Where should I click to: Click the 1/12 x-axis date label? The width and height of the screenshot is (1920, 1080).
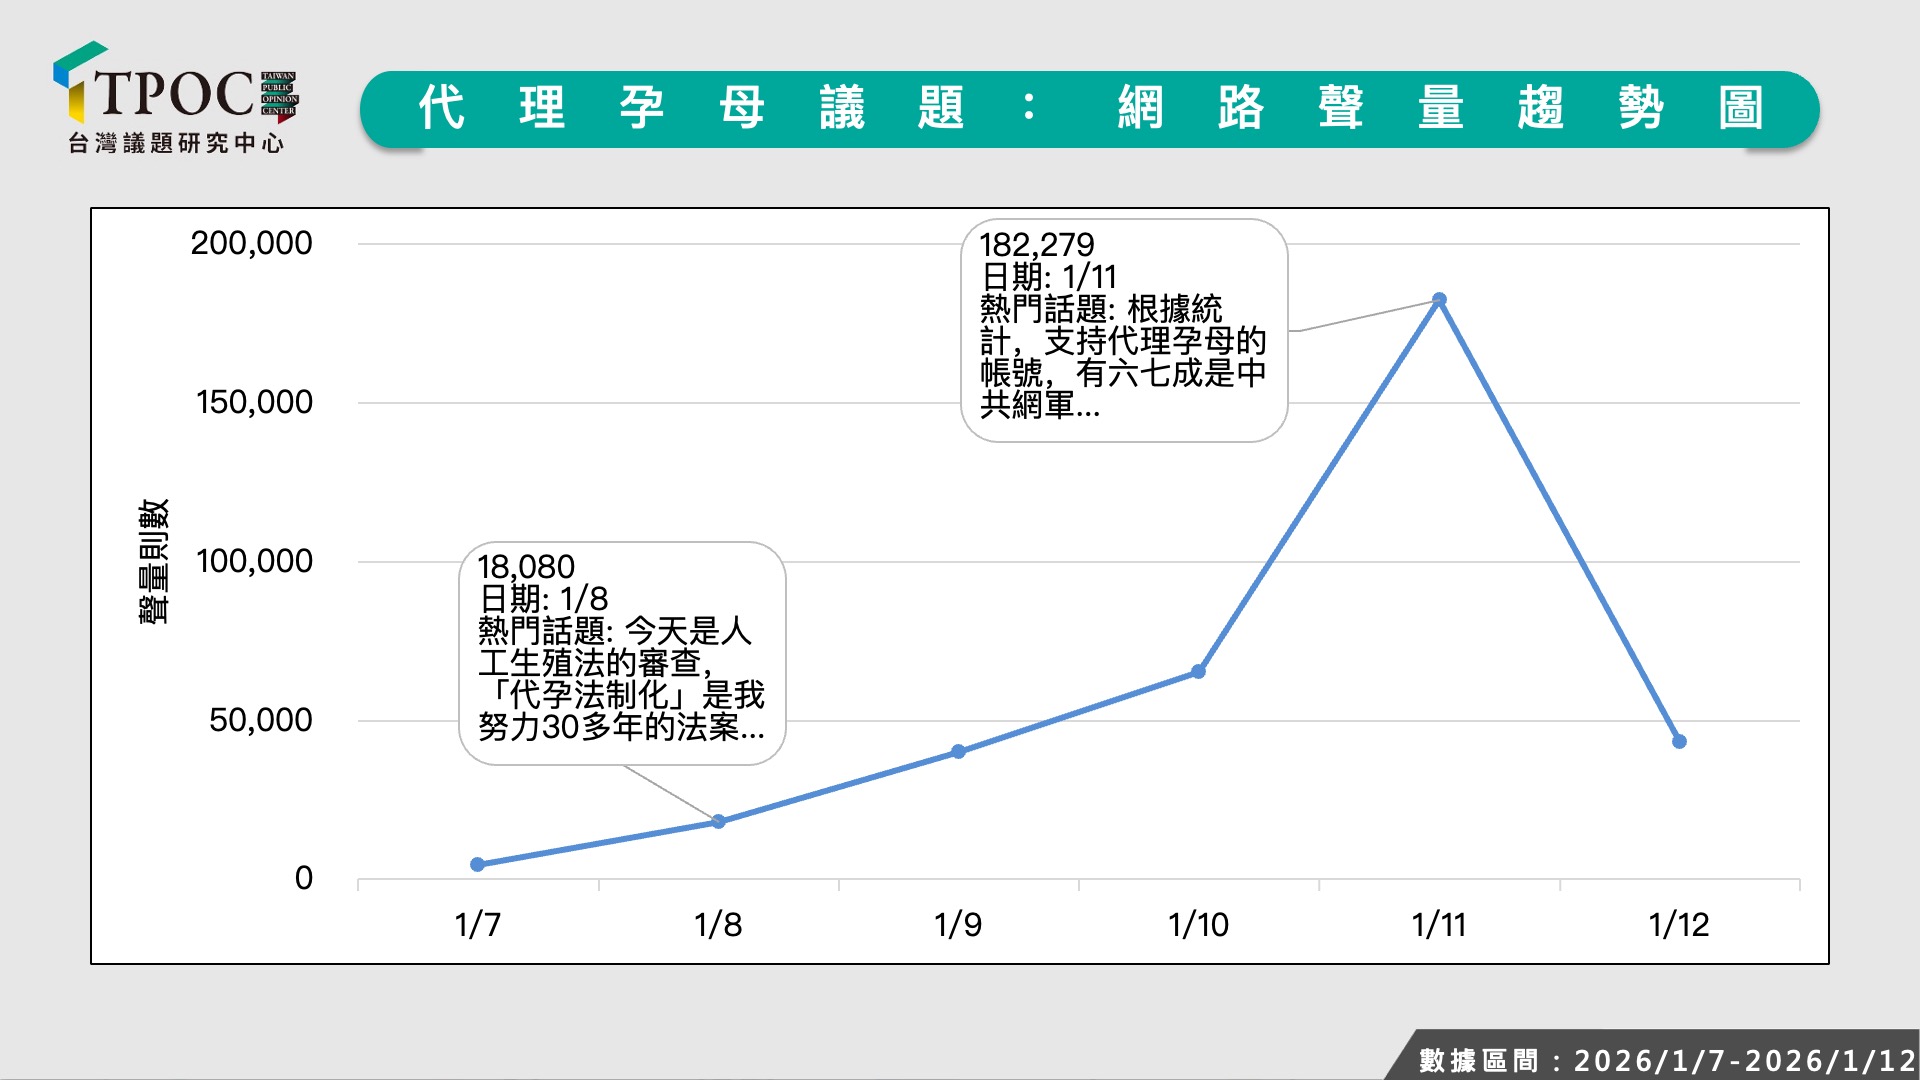coord(1679,925)
